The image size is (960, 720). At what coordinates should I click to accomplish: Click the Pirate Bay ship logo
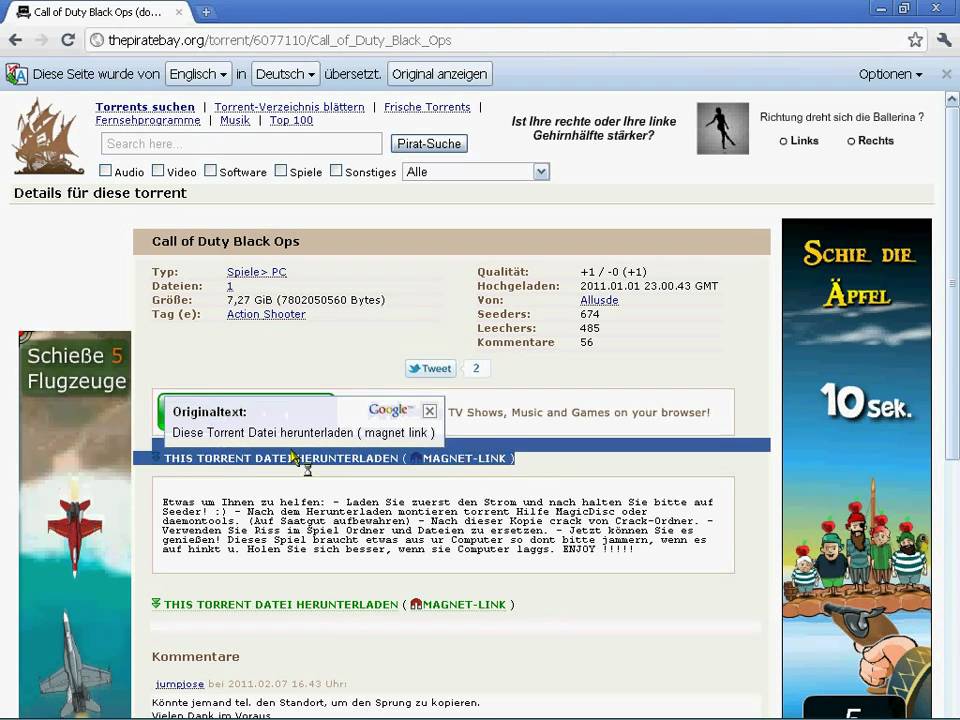[x=48, y=137]
